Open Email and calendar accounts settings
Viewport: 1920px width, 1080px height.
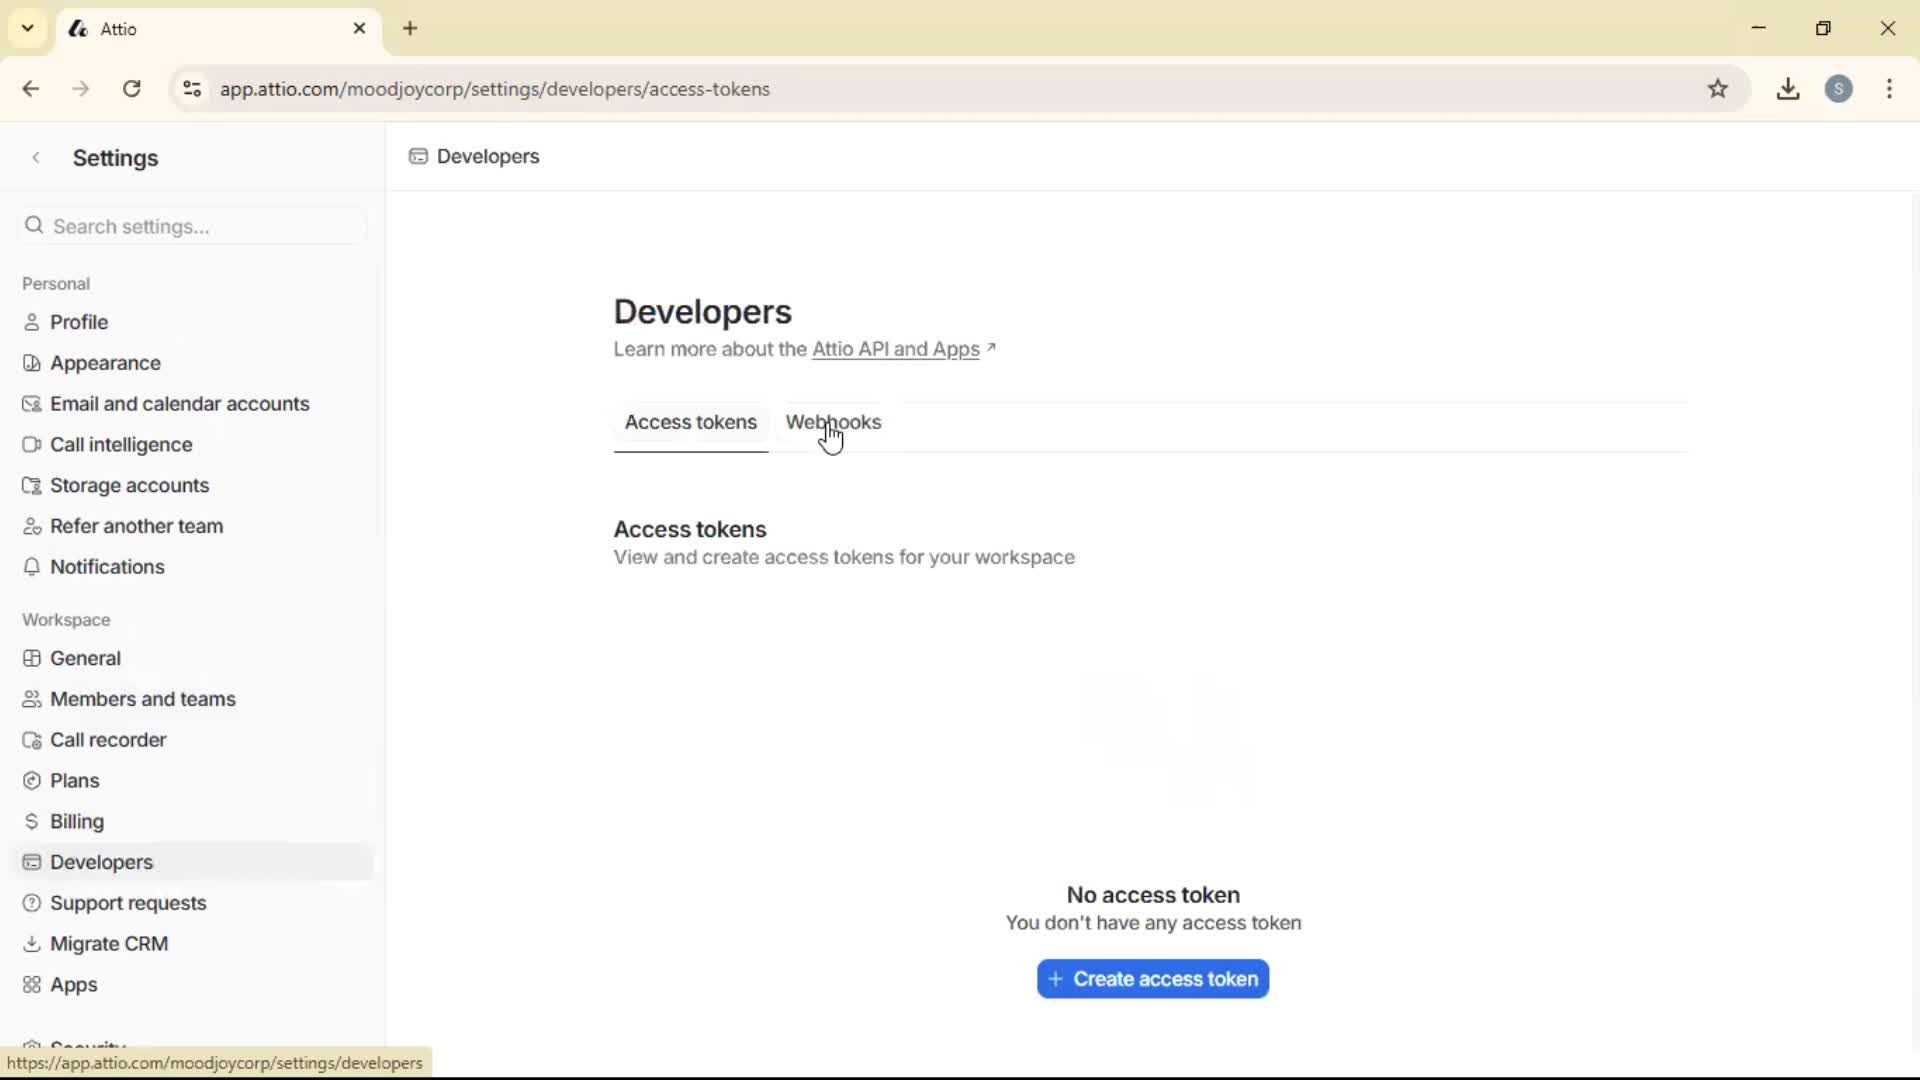coord(31,404)
